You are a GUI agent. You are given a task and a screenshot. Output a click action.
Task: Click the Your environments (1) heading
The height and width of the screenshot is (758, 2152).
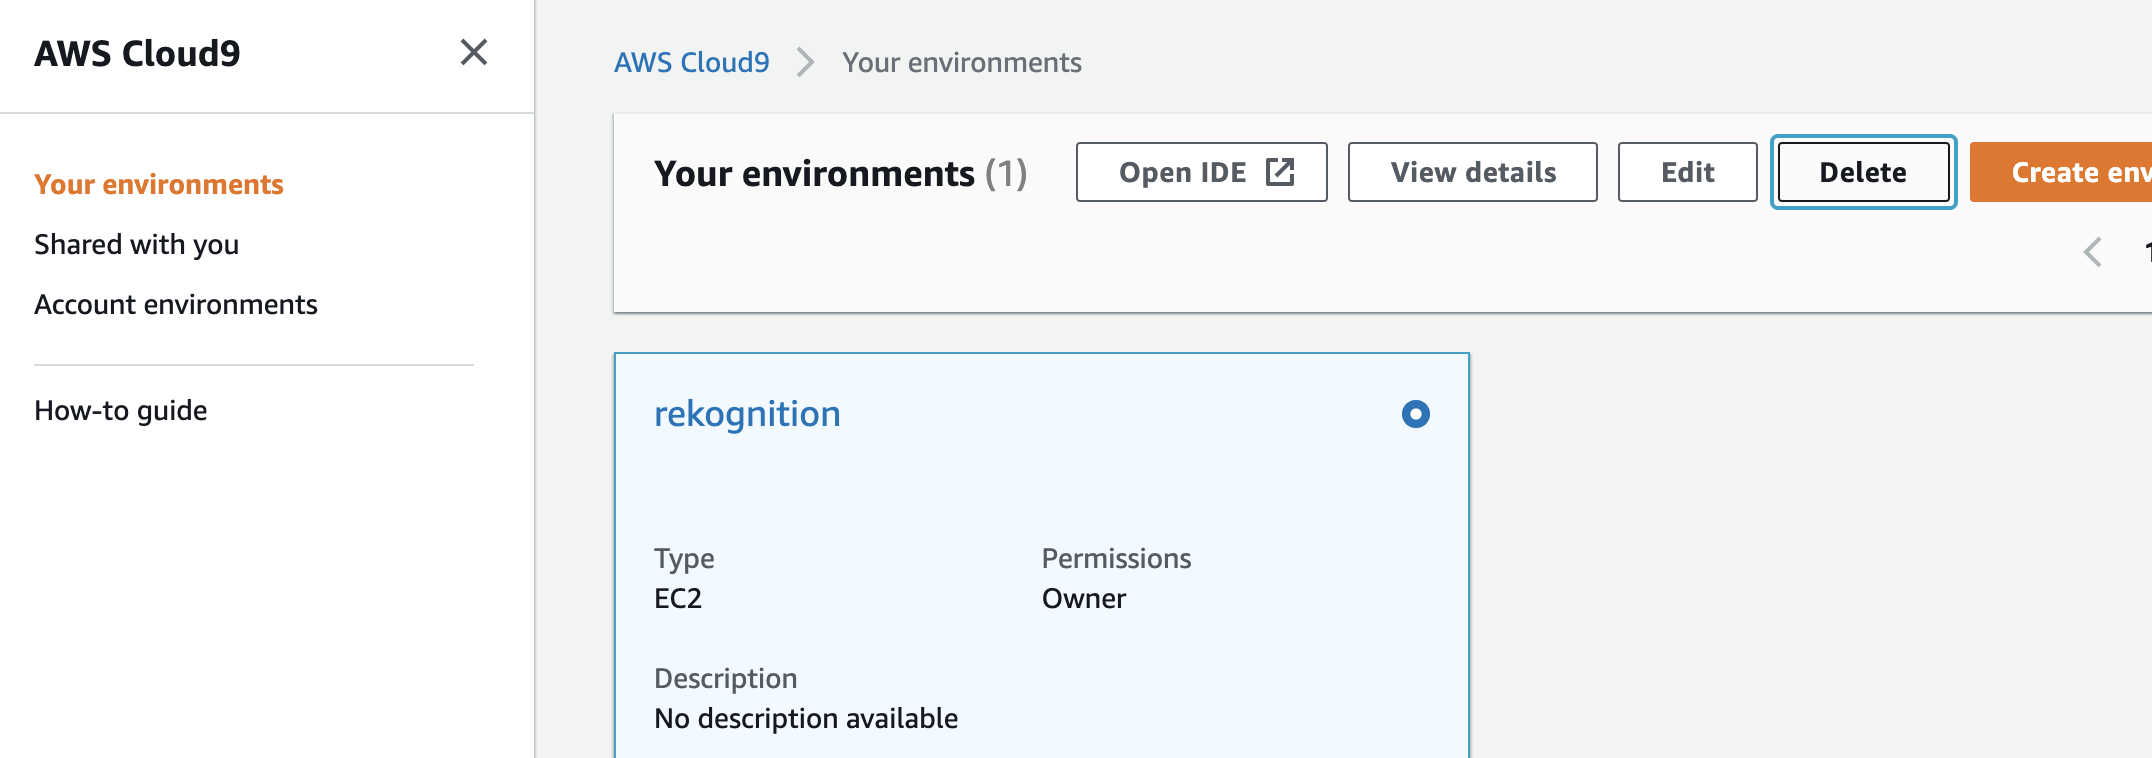pos(840,174)
